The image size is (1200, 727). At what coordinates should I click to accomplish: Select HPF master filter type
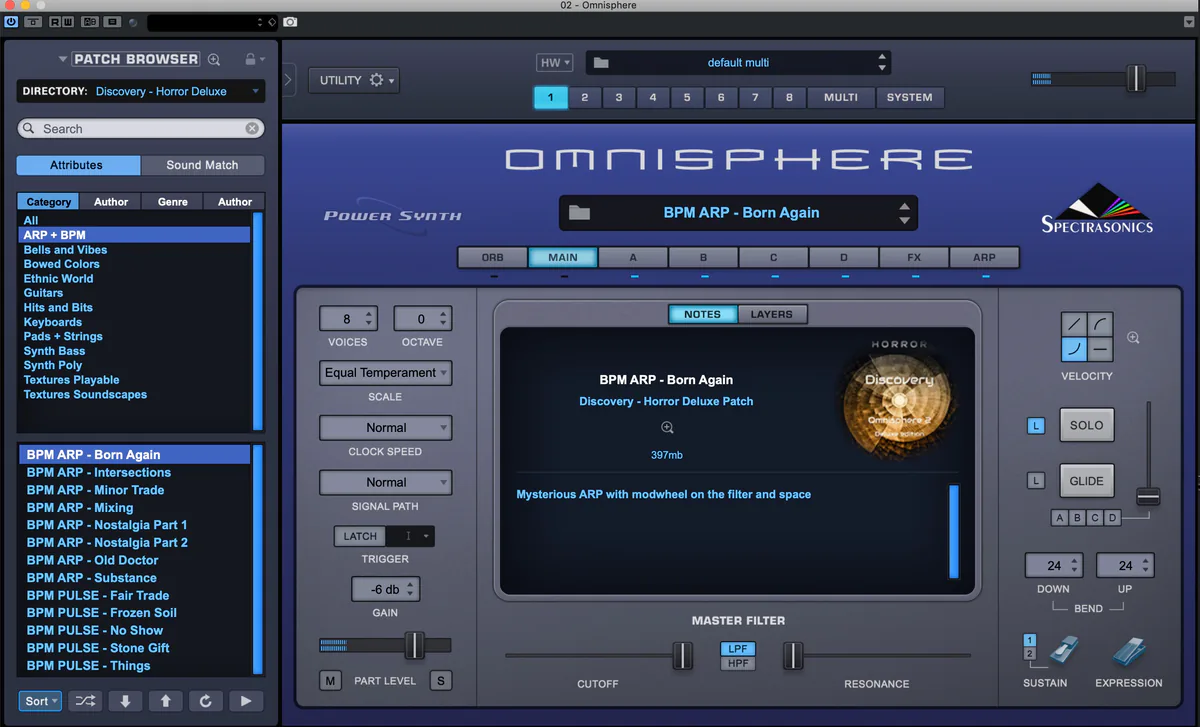tap(738, 663)
